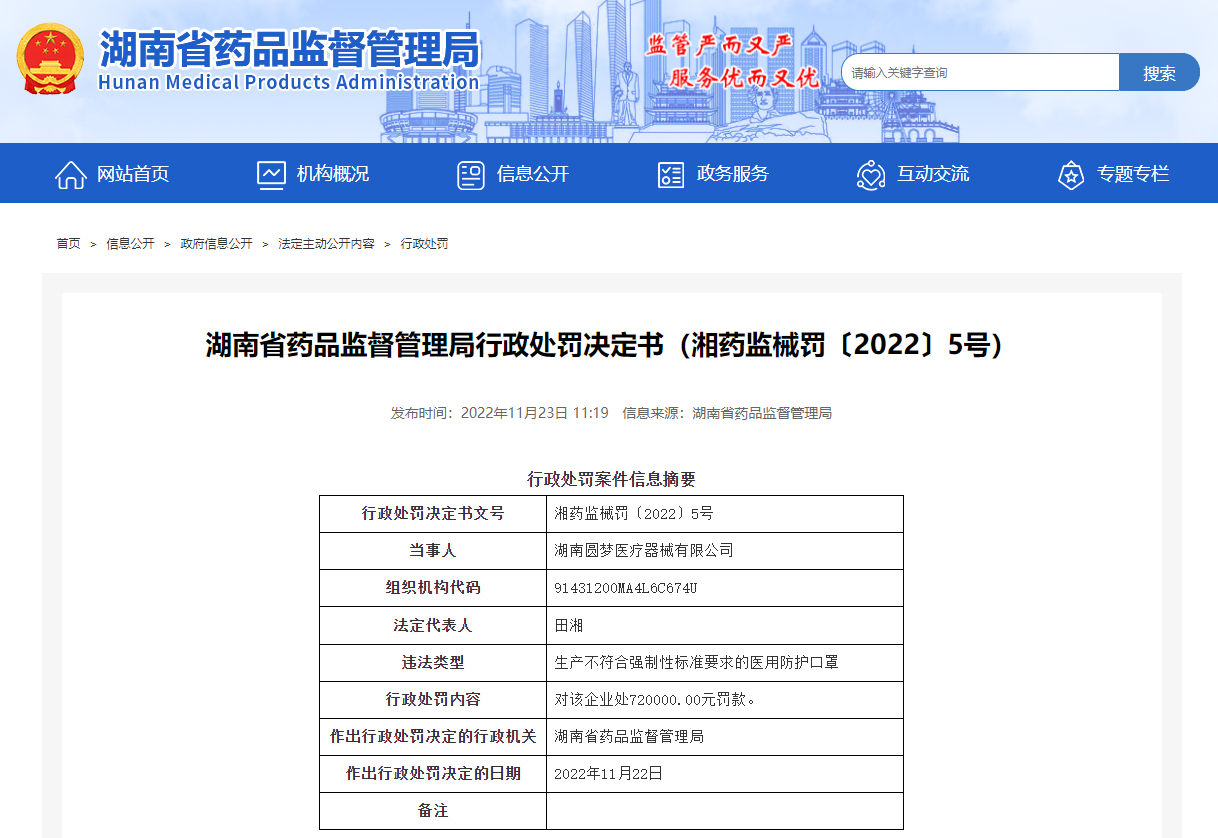Click the star badge icon beside 专题专栏
Viewport: 1218px width, 838px height.
(1071, 174)
